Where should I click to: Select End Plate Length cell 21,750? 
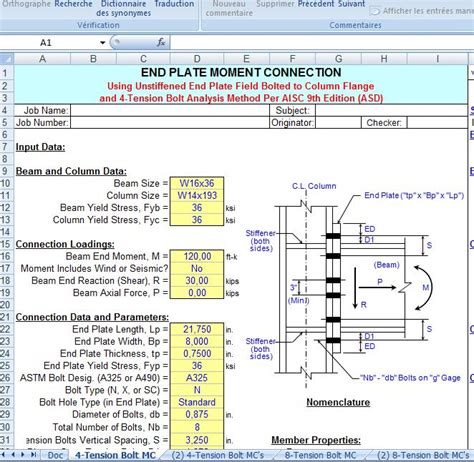coord(197,329)
